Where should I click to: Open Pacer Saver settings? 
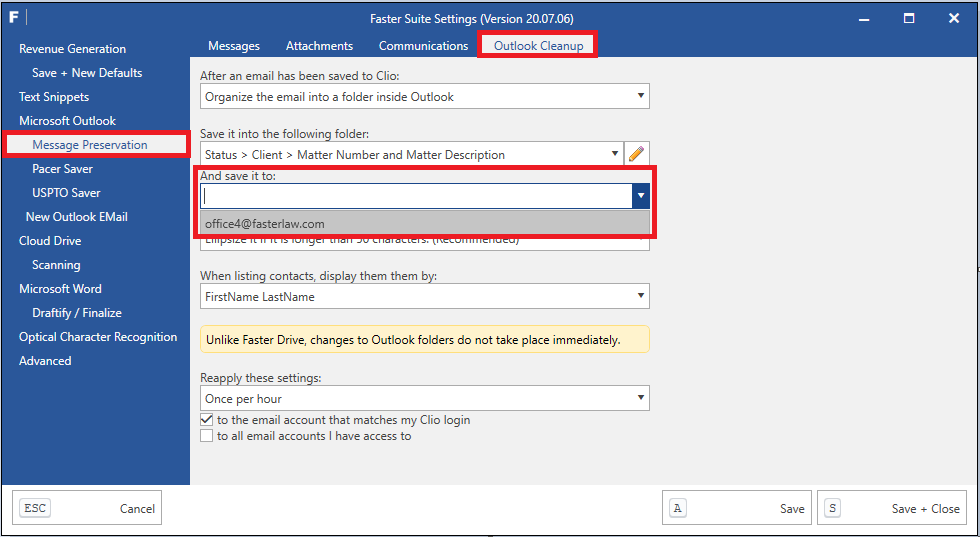(x=62, y=169)
